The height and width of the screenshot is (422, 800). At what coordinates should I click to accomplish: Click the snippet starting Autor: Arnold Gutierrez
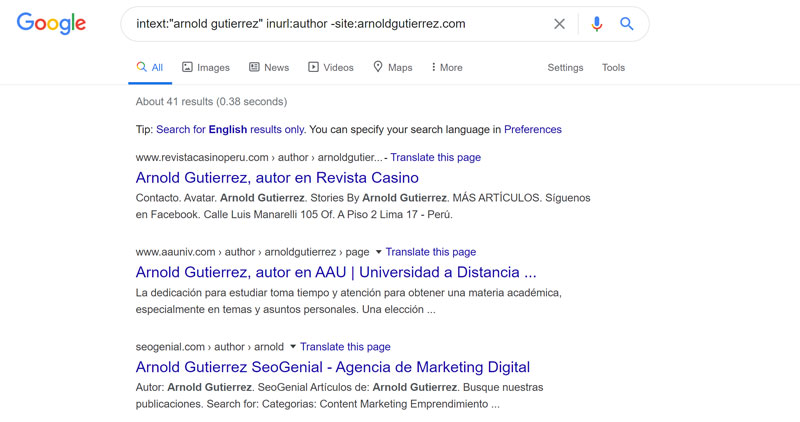pyautogui.click(x=339, y=395)
